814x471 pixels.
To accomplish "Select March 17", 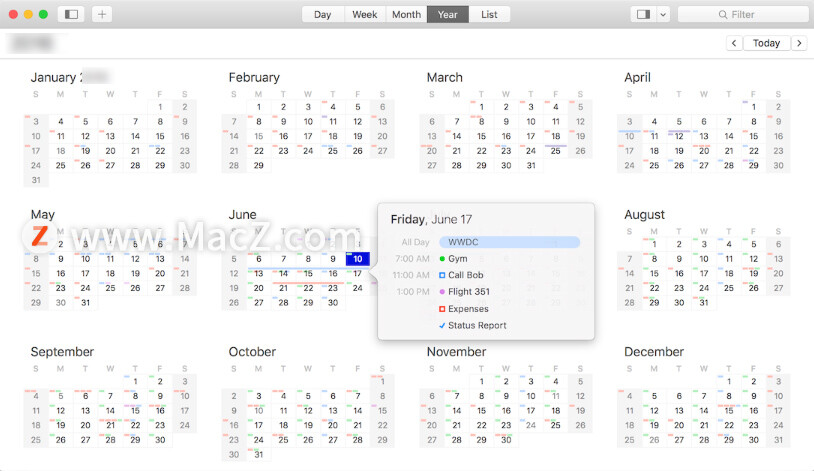I will coord(531,136).
